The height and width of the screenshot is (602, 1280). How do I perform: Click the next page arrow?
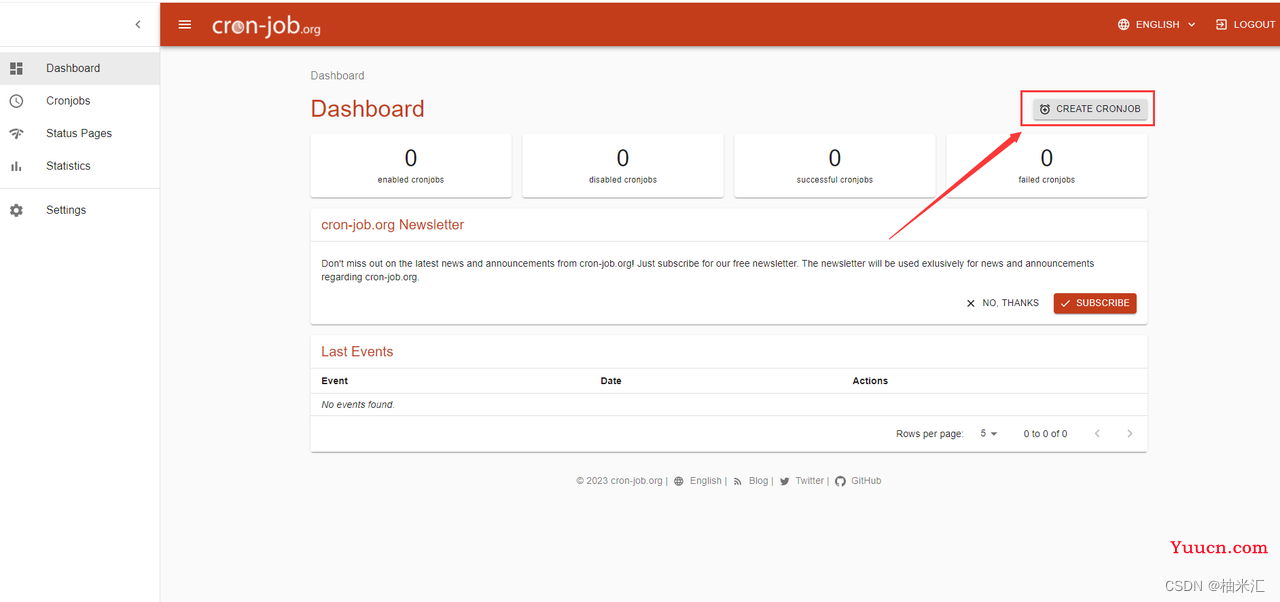point(1130,434)
